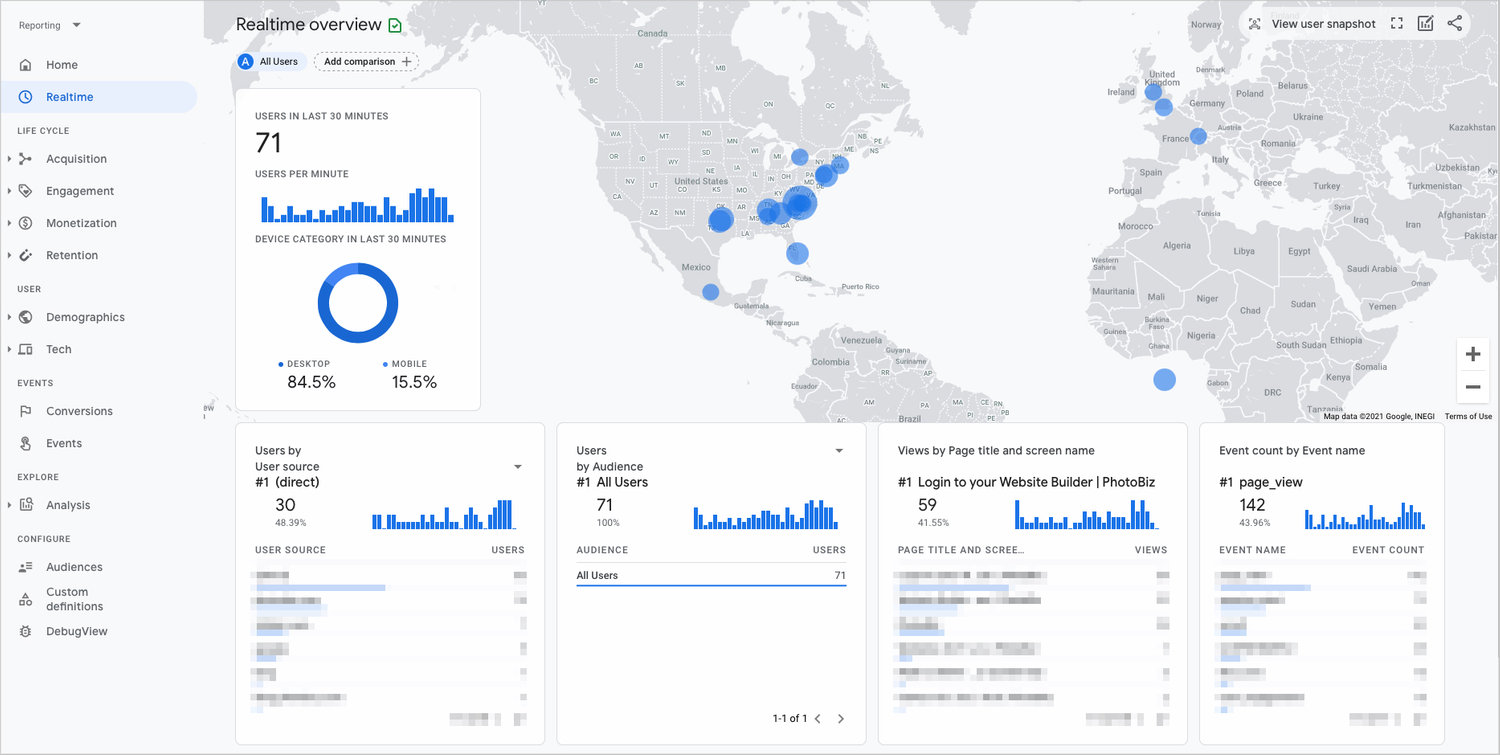Open the Demographics globe icon
This screenshot has height=755, width=1500.
(27, 317)
